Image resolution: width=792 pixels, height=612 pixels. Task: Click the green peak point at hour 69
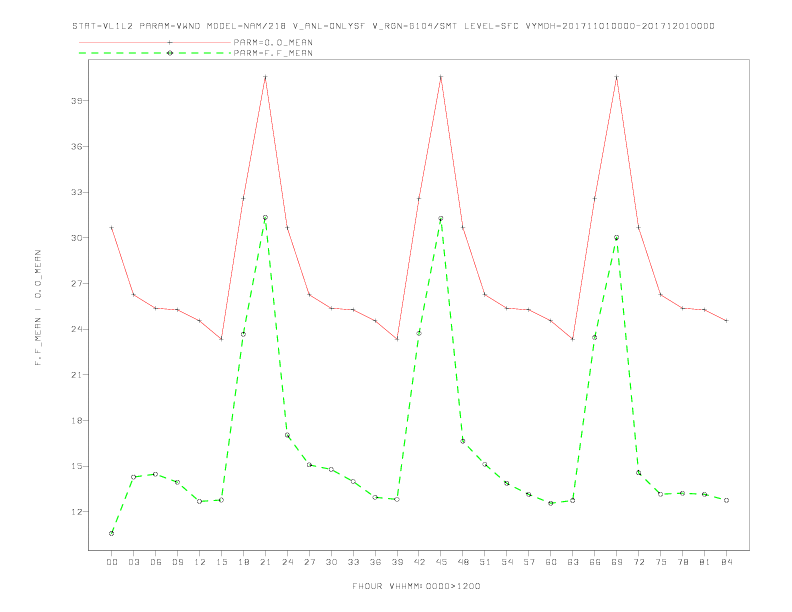pos(617,237)
